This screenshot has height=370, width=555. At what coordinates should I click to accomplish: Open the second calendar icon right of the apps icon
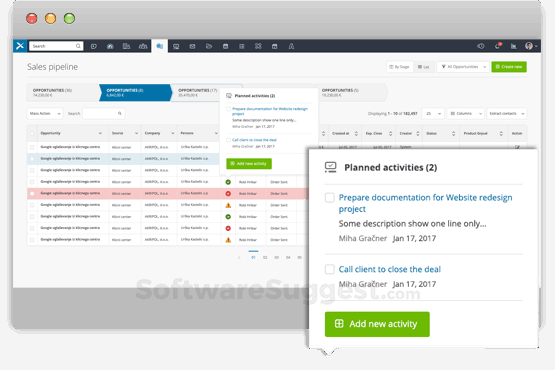(x=274, y=46)
